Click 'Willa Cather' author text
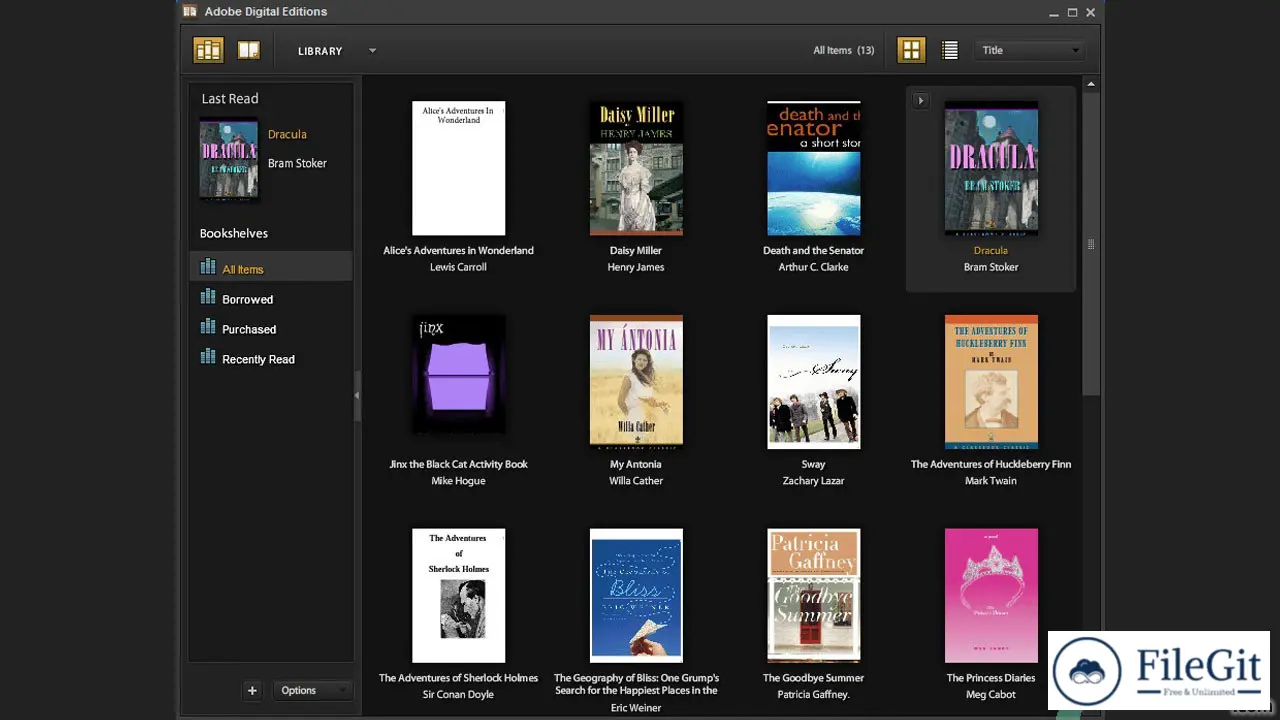This screenshot has width=1280, height=720. pos(636,481)
